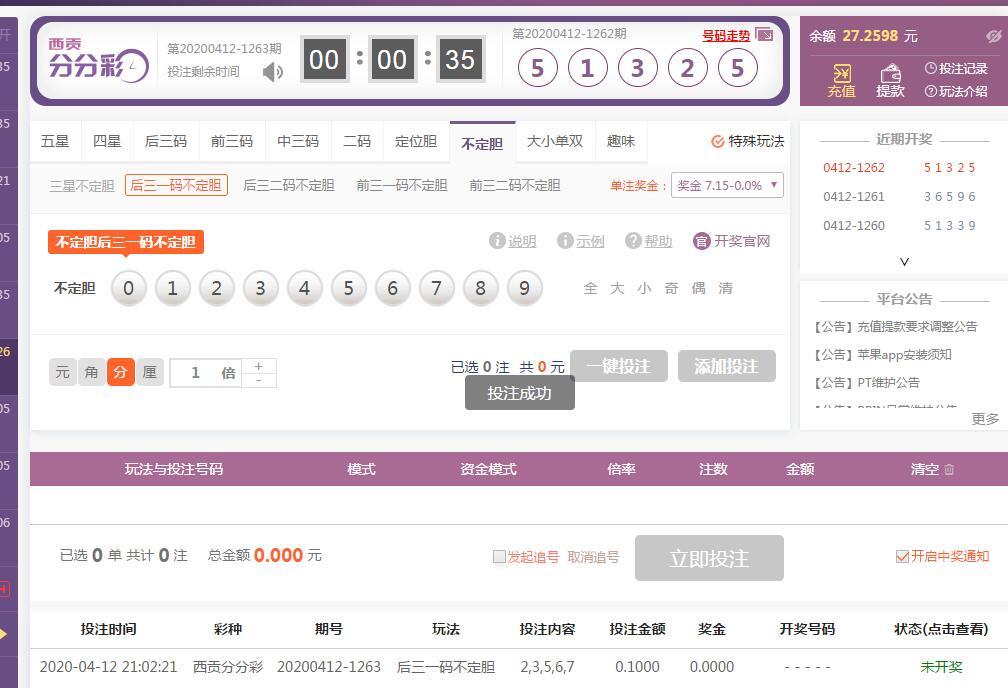The image size is (1008, 688).
Task: Open the 帮助 help link
Action: [649, 240]
